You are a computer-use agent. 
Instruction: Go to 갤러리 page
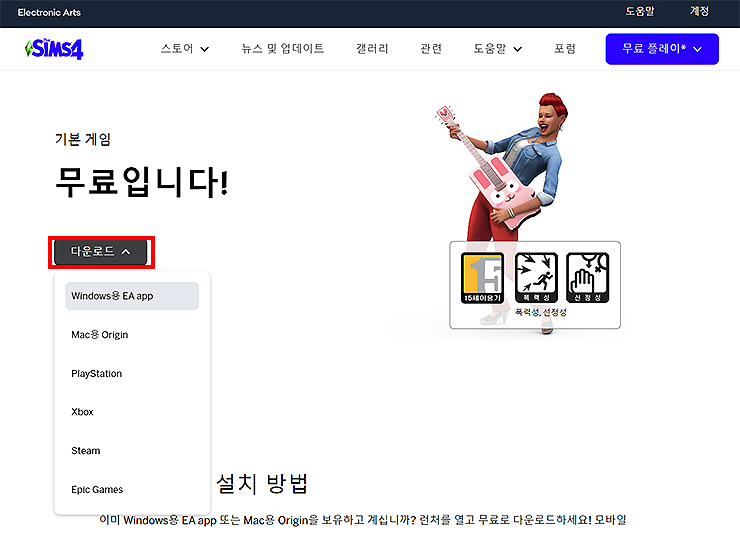click(372, 49)
